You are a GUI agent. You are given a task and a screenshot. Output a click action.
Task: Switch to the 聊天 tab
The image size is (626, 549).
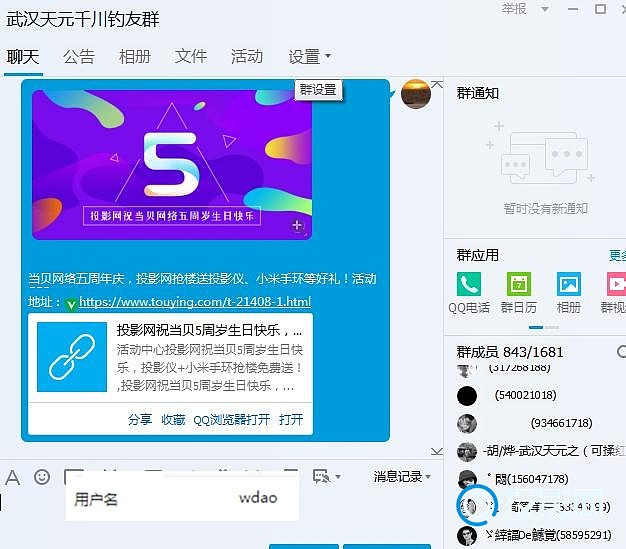[x=23, y=57]
